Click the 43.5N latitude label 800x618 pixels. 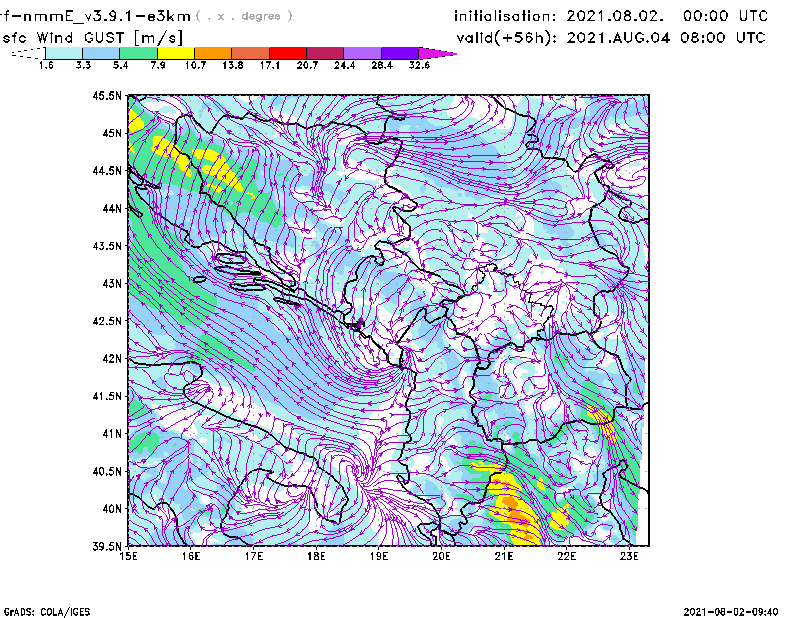107,246
